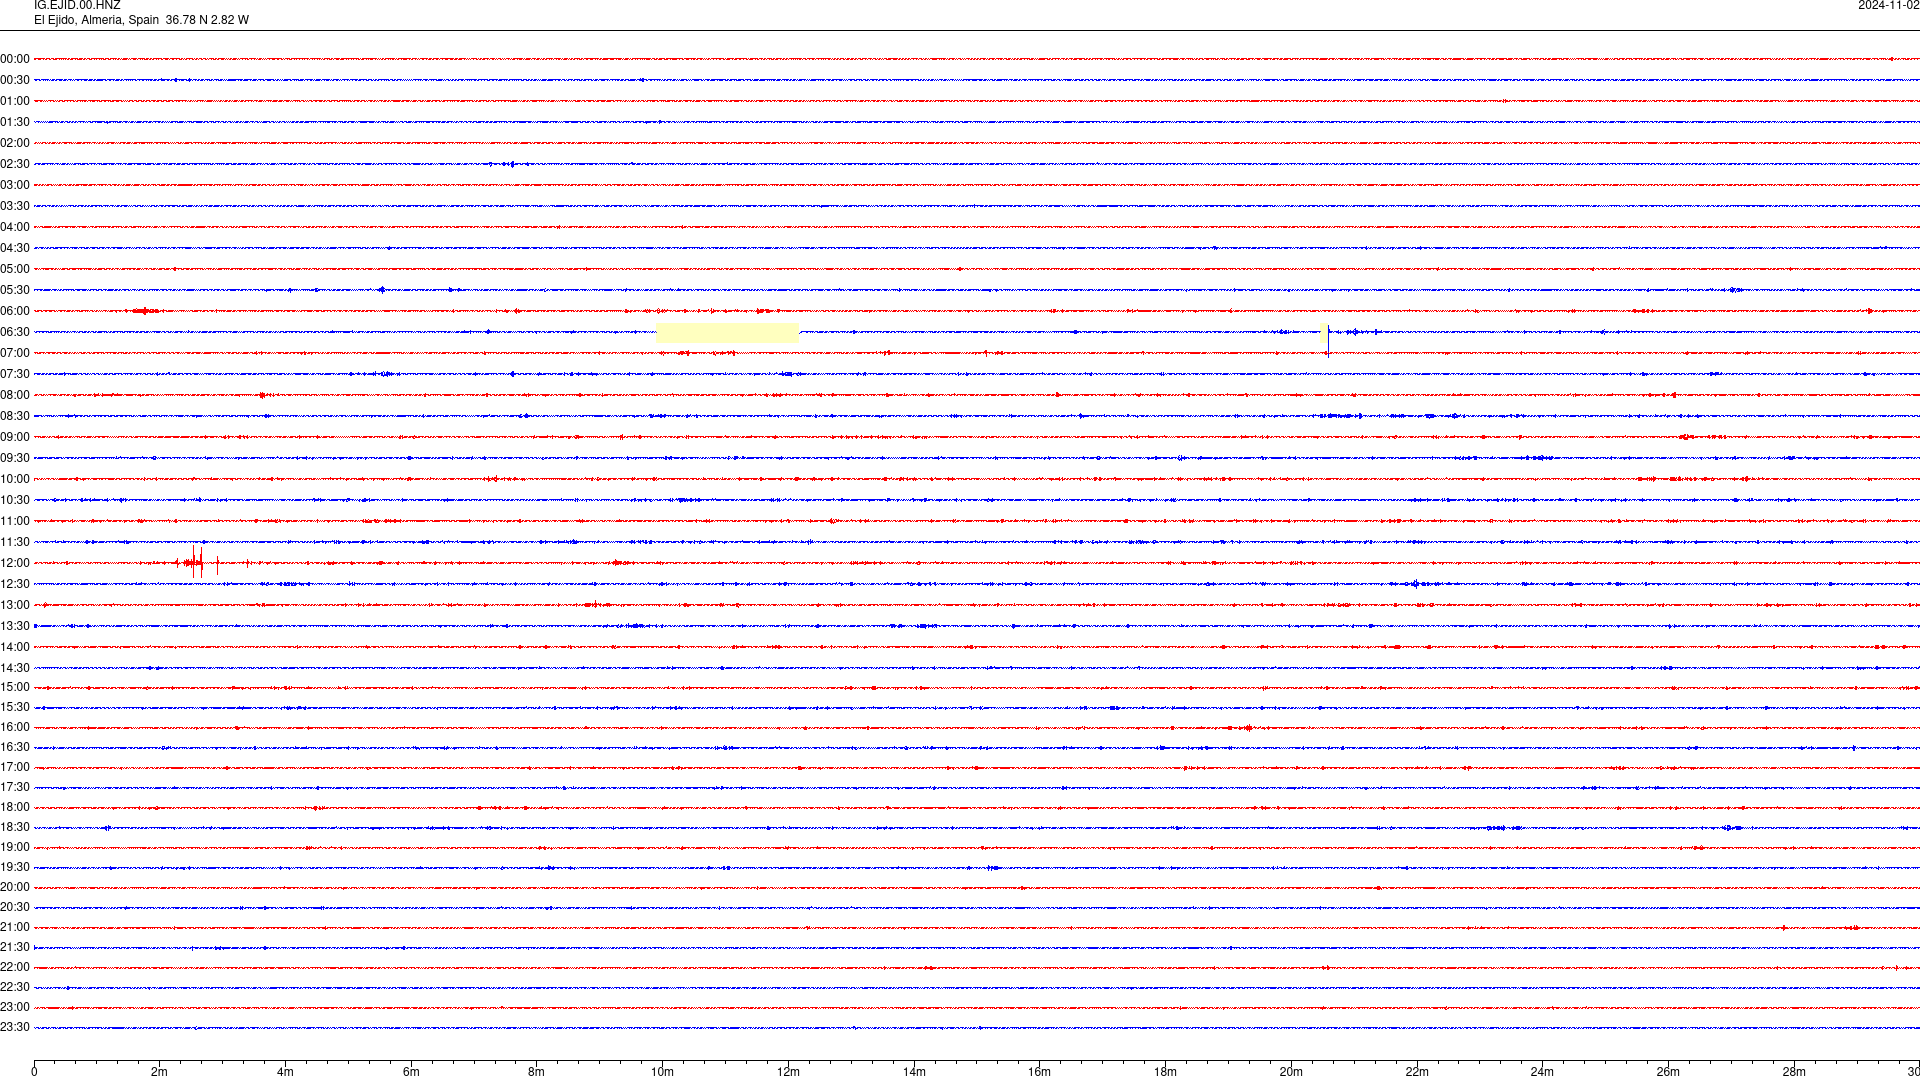Select the 22:30 trace time label
This screenshot has width=1920, height=1080.
pyautogui.click(x=15, y=987)
